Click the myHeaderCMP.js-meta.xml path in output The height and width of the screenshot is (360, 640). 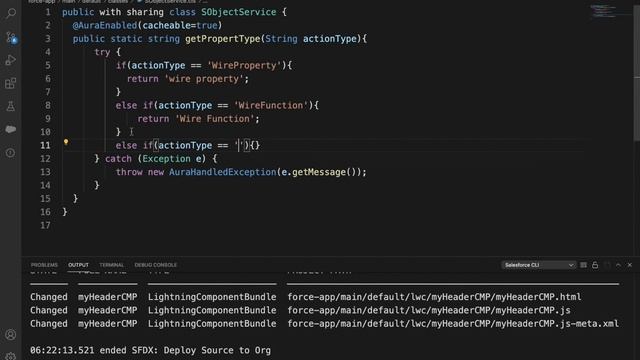point(453,324)
